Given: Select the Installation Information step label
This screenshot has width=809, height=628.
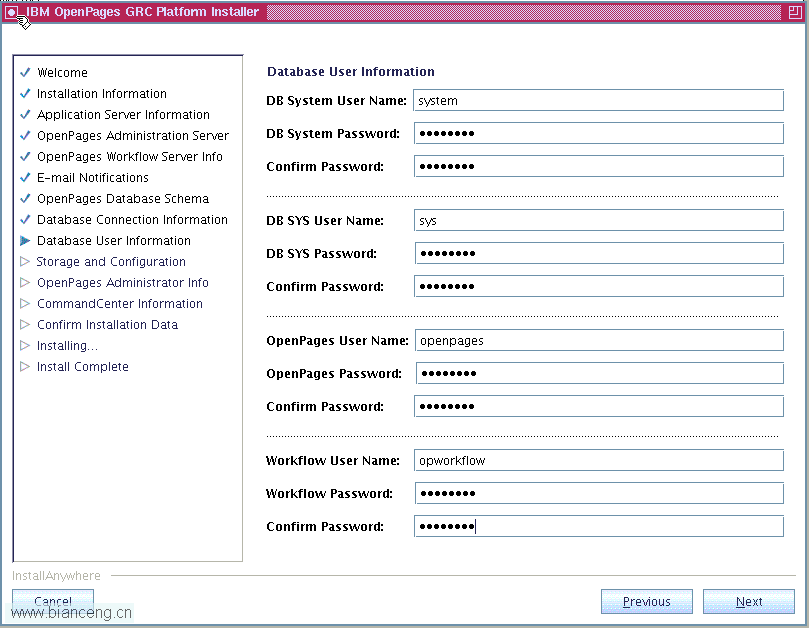Looking at the screenshot, I should pyautogui.click(x=102, y=93).
